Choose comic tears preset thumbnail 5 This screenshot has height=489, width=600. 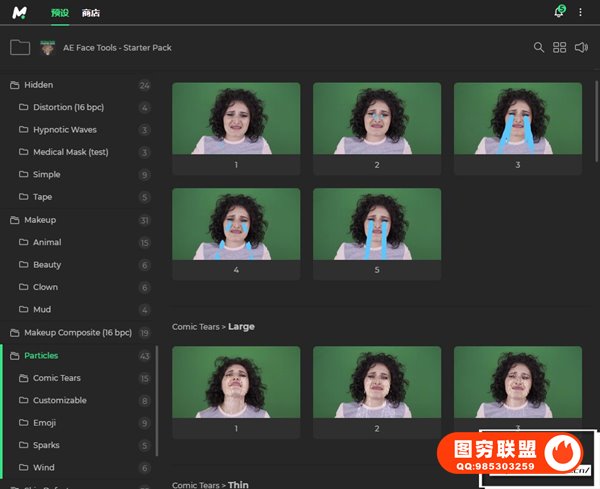(377, 224)
